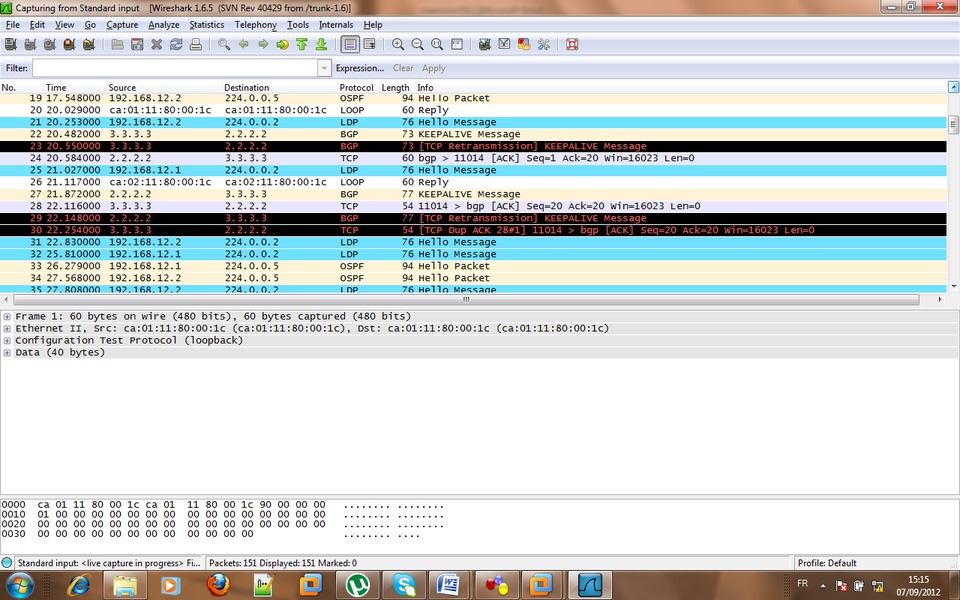Screen dimensions: 960x600
Task: Open the Help lifebuoy icon
Action: coord(572,44)
